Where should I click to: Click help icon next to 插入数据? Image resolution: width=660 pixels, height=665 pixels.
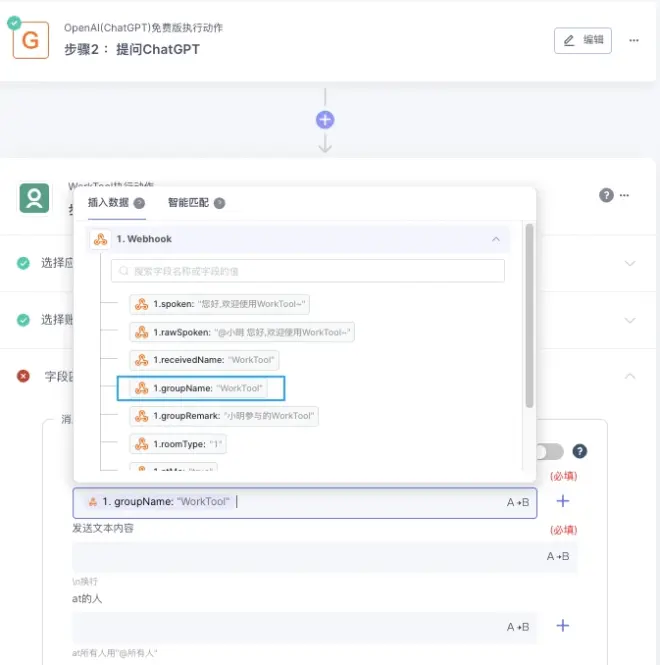pyautogui.click(x=139, y=203)
